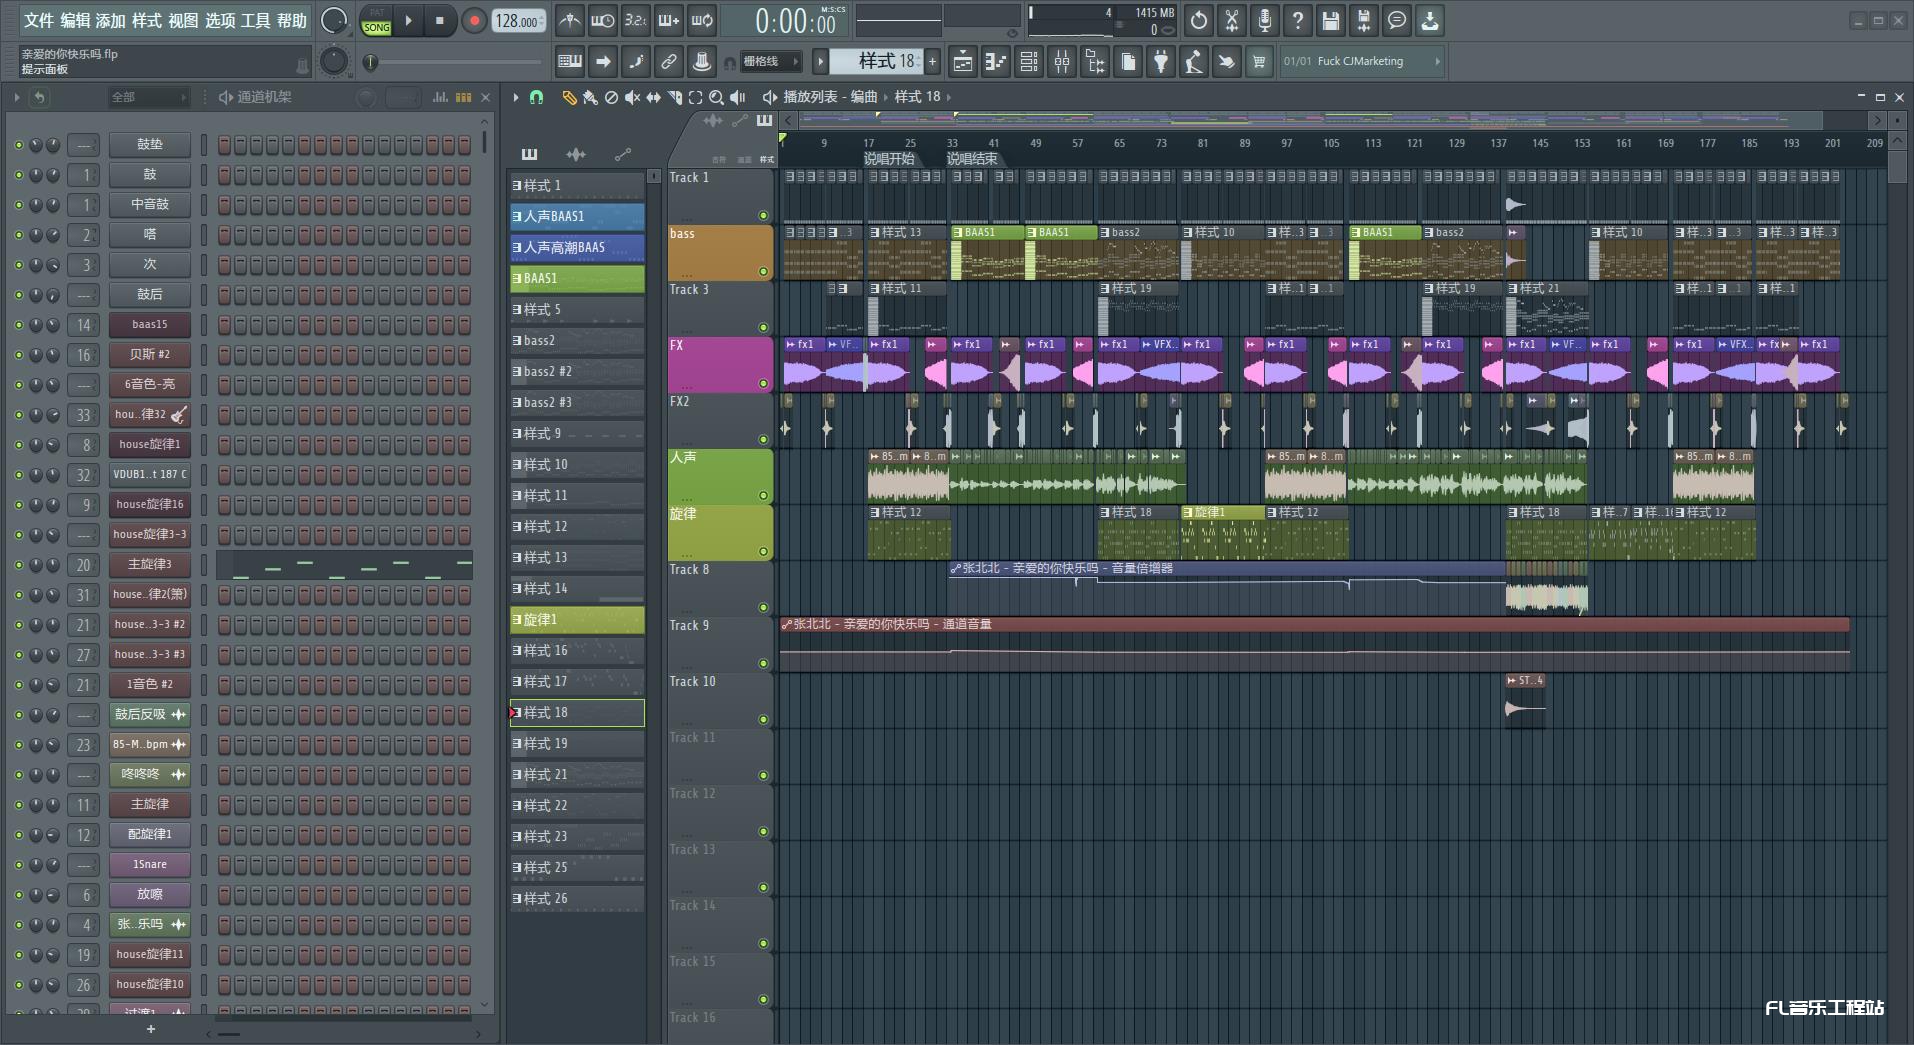This screenshot has width=1914, height=1045.
Task: Click the countdown before recording icon
Action: click(636, 20)
